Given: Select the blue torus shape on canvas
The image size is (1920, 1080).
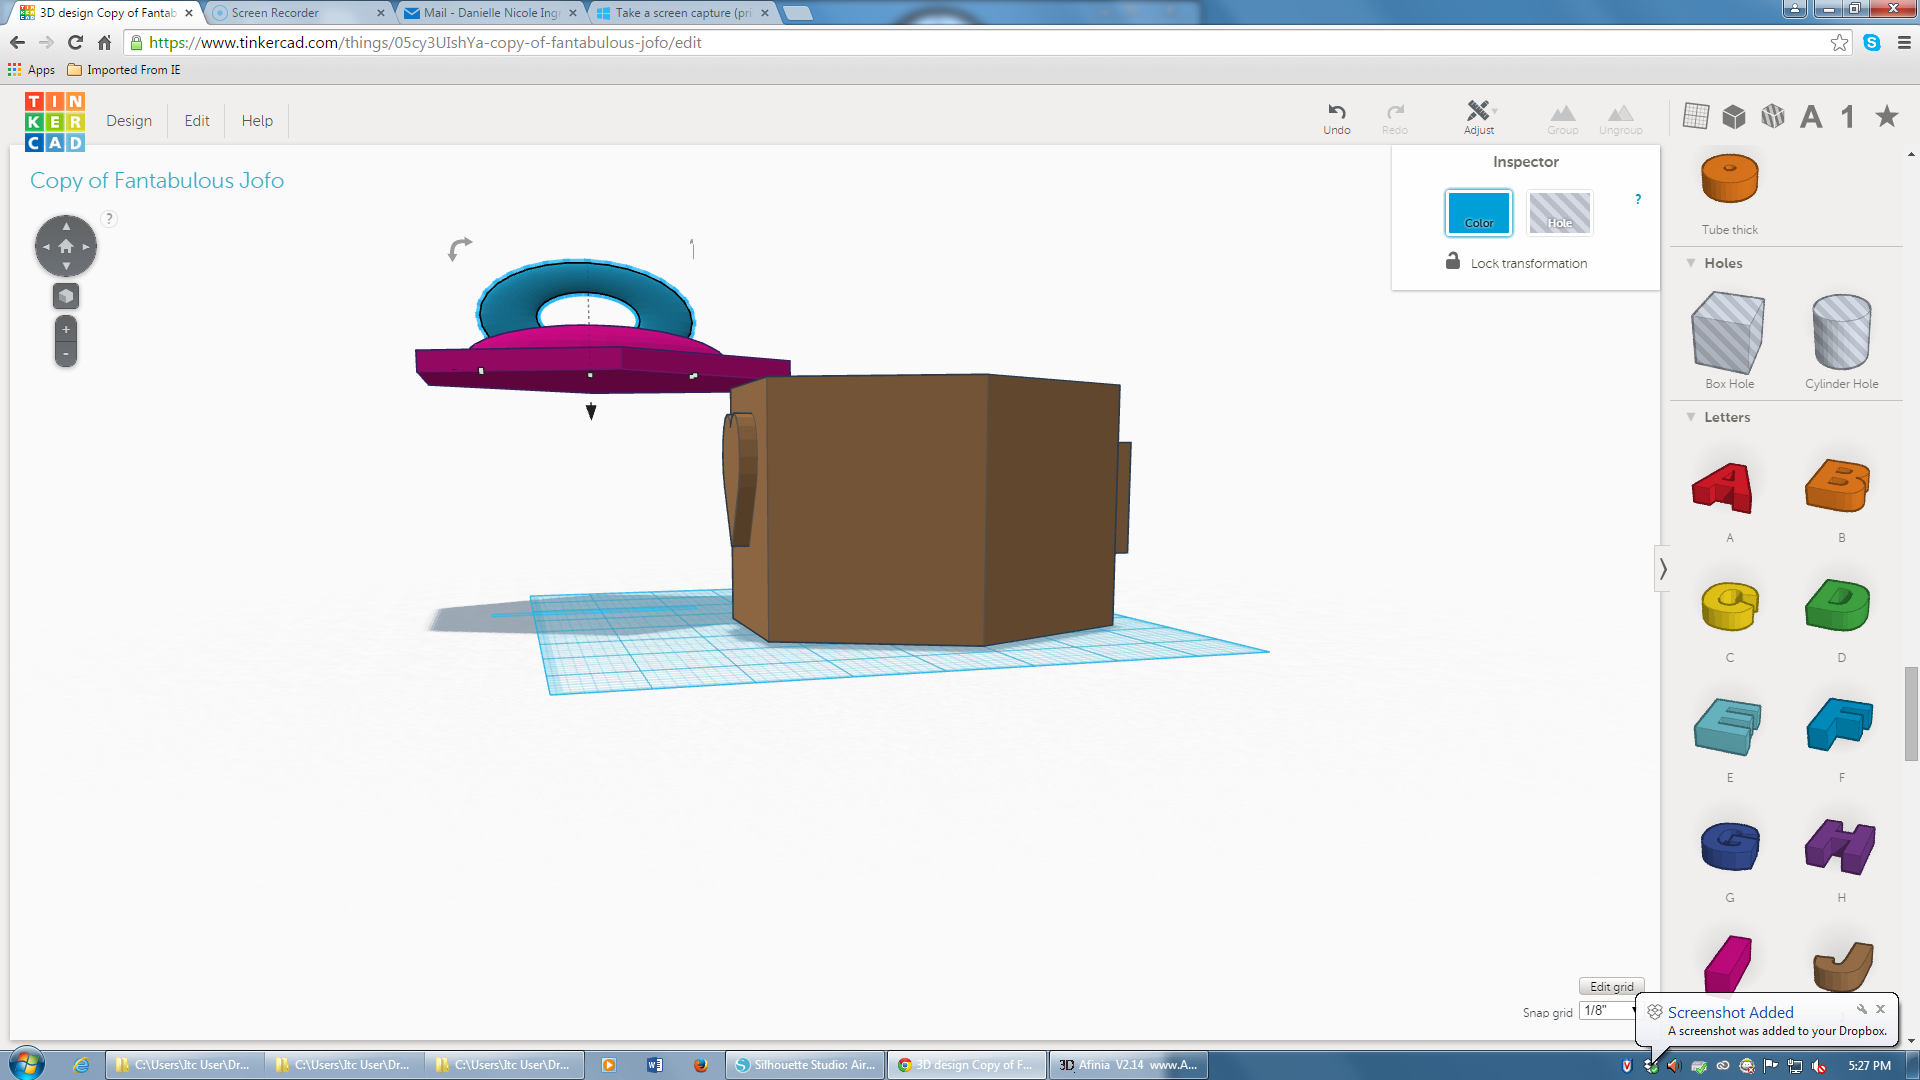Looking at the screenshot, I should pyautogui.click(x=510, y=298).
